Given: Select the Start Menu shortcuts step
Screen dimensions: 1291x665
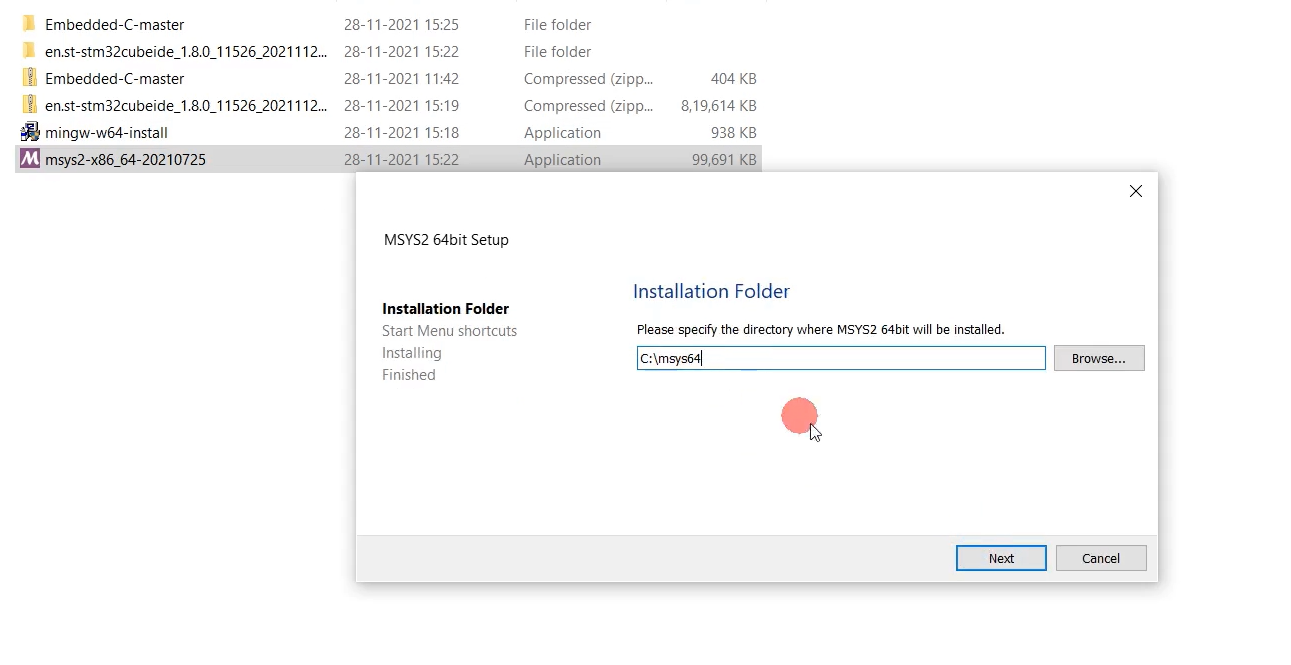Looking at the screenshot, I should click(449, 331).
